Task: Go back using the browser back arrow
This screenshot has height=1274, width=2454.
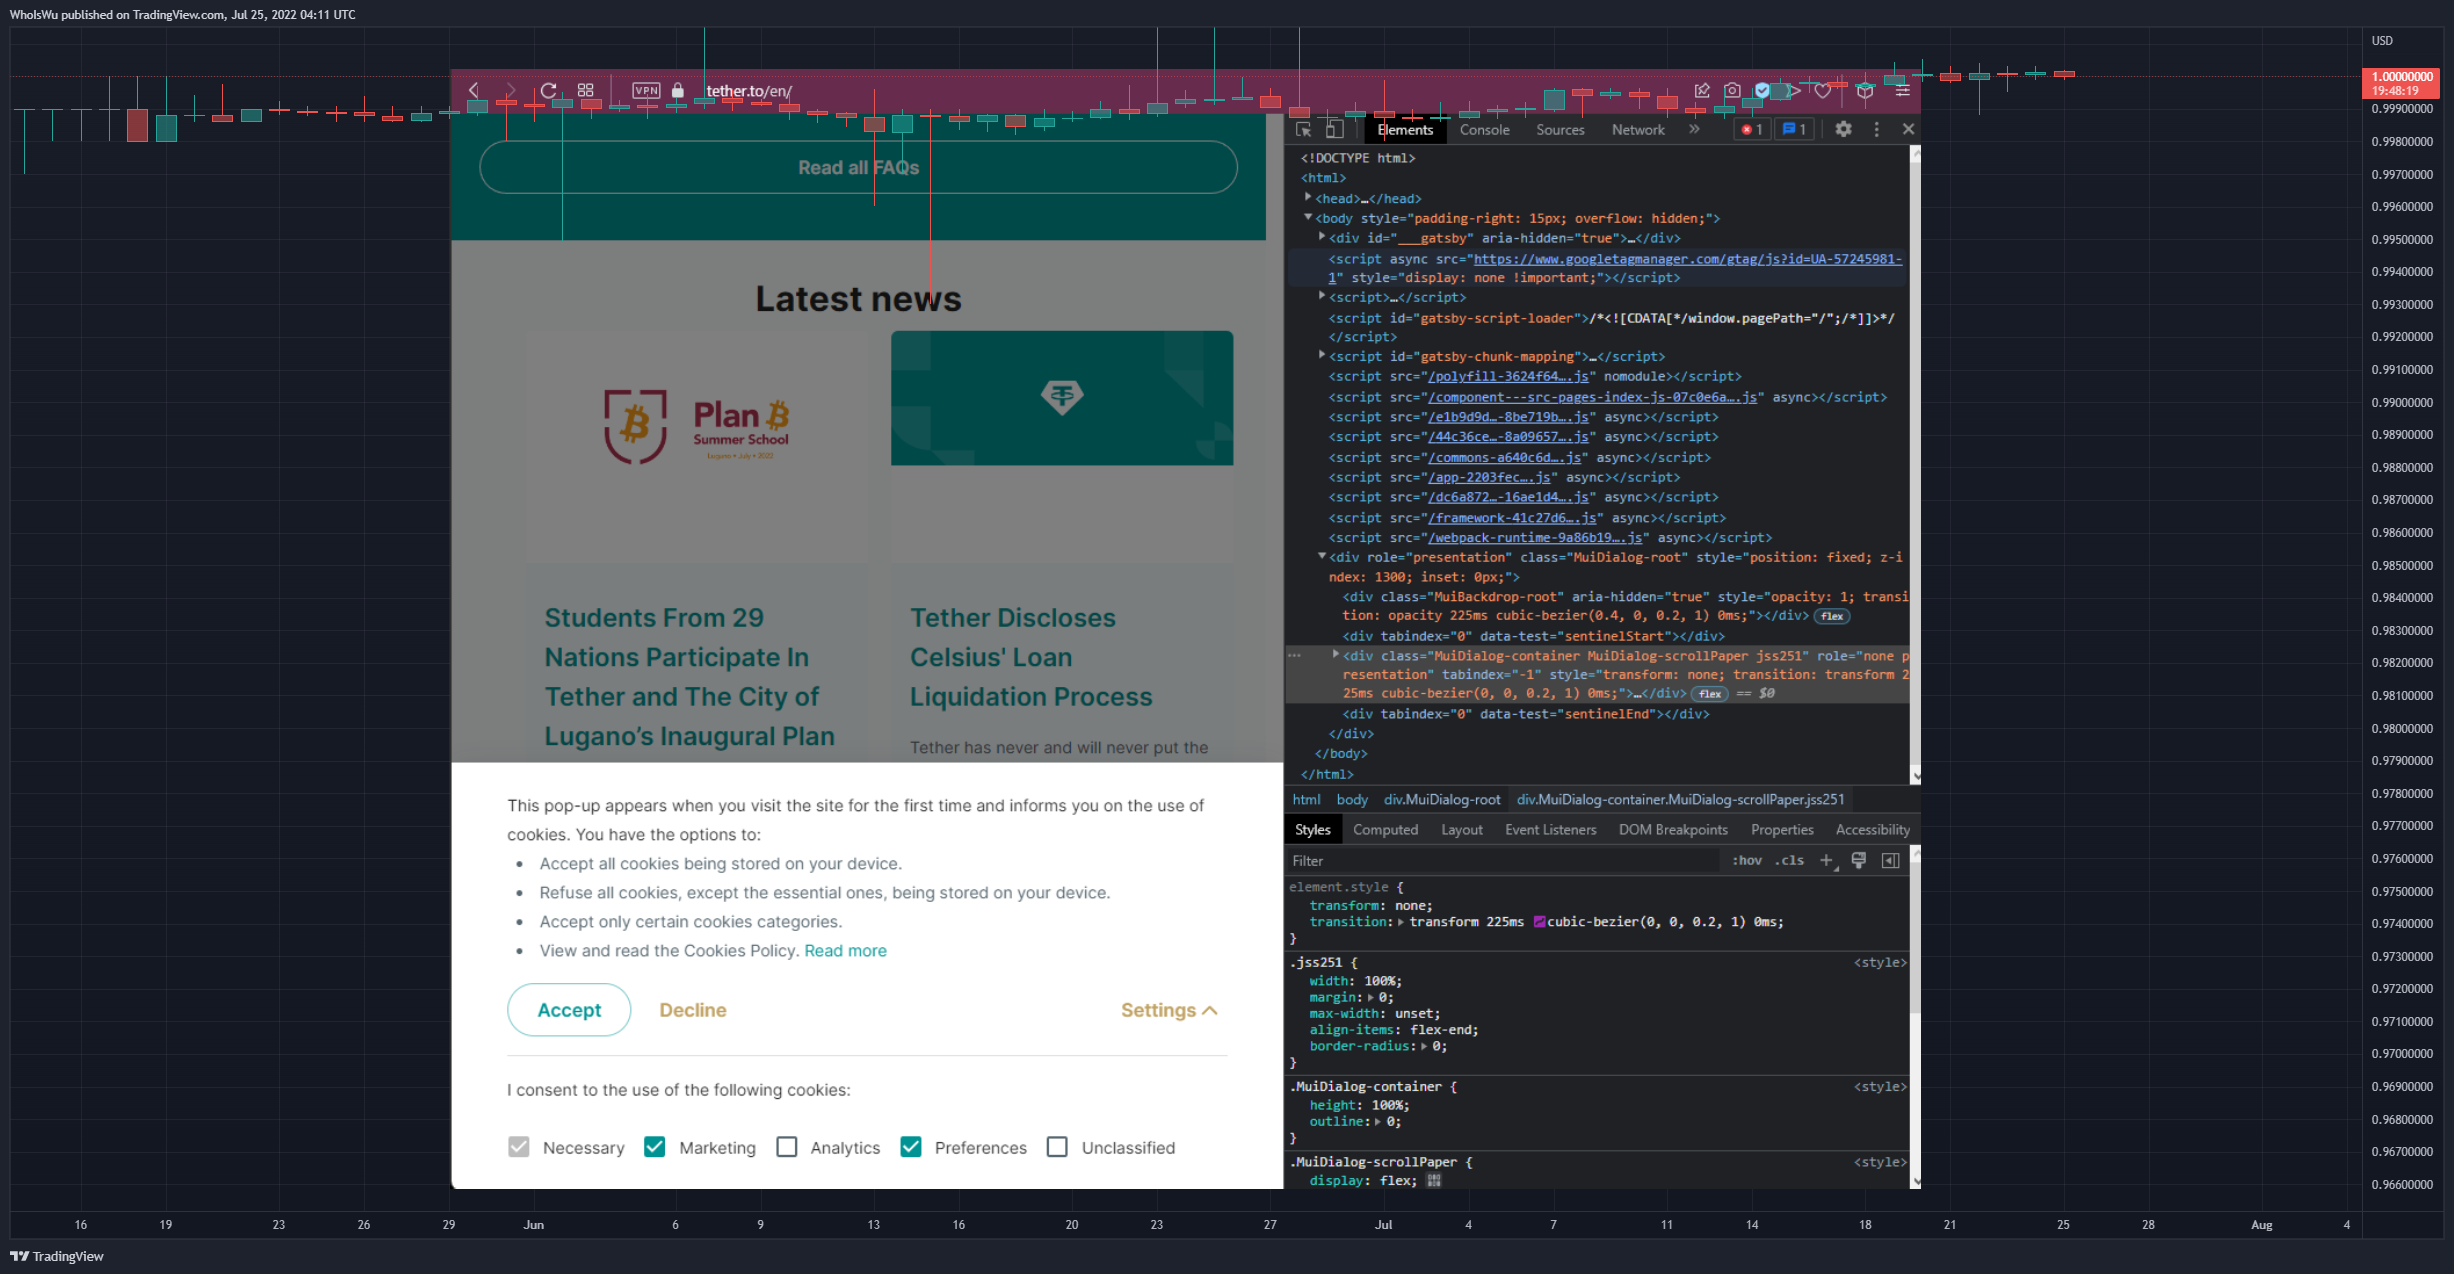Action: [x=474, y=91]
